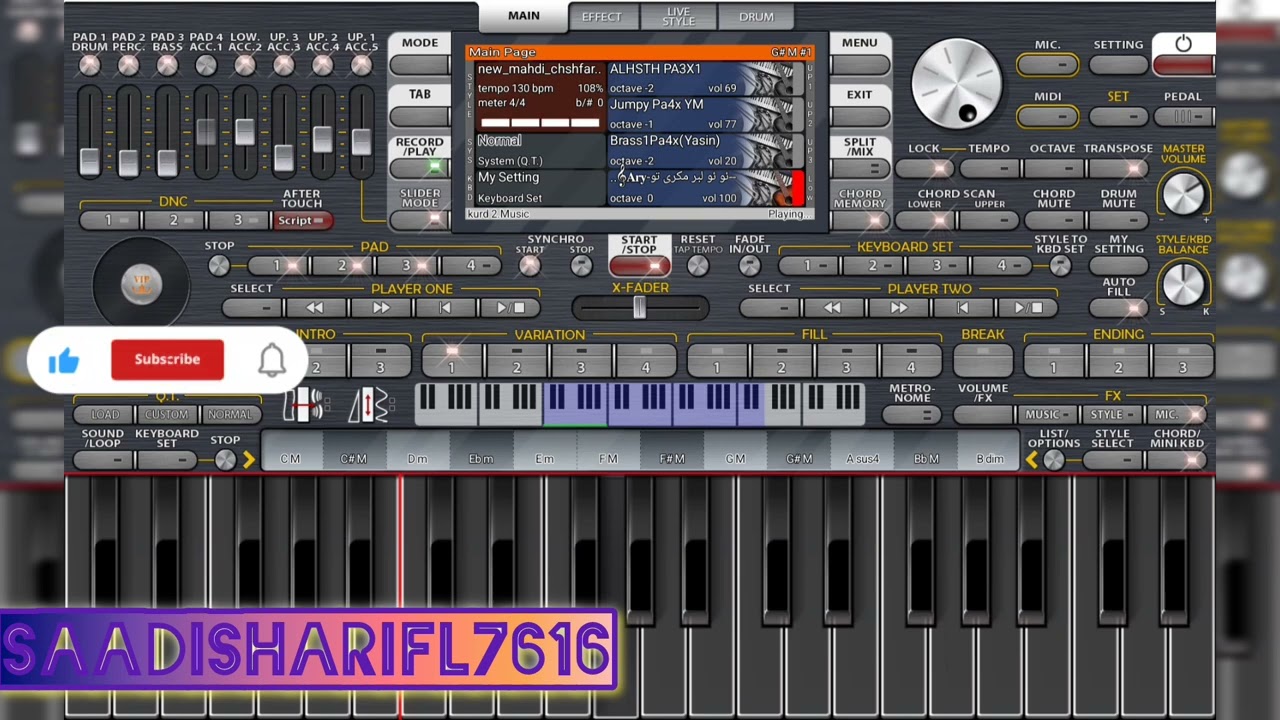The width and height of the screenshot is (1280, 720).
Task: Click the red Subscribe button
Action: [167, 360]
